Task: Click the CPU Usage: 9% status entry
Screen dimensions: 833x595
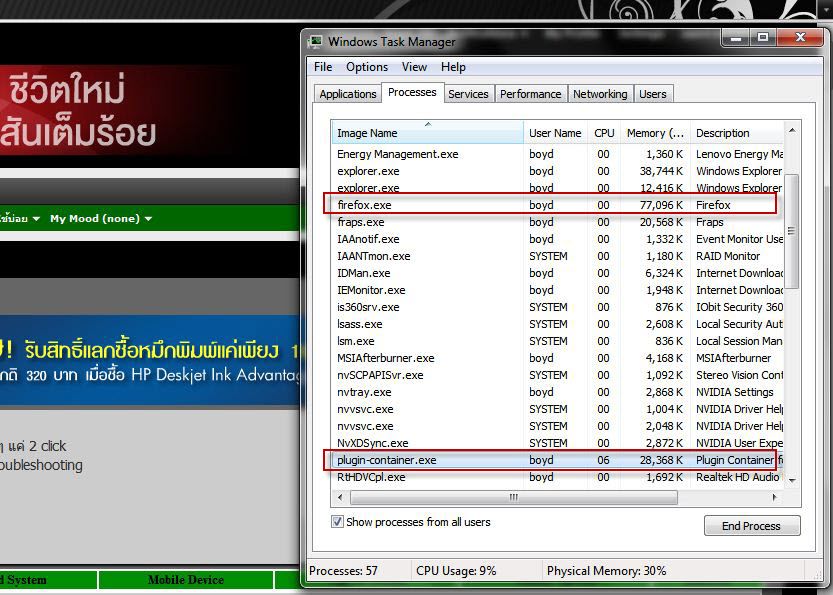Action: point(456,571)
